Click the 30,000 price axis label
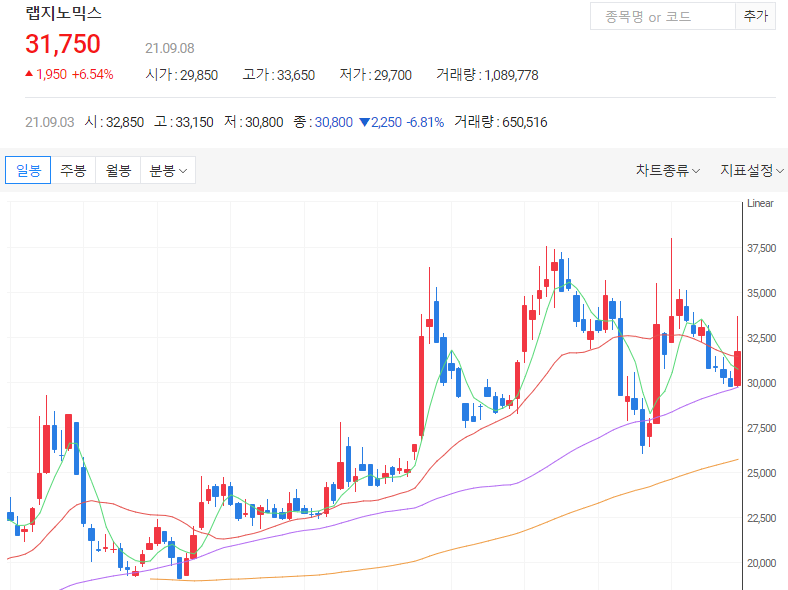 click(761, 383)
